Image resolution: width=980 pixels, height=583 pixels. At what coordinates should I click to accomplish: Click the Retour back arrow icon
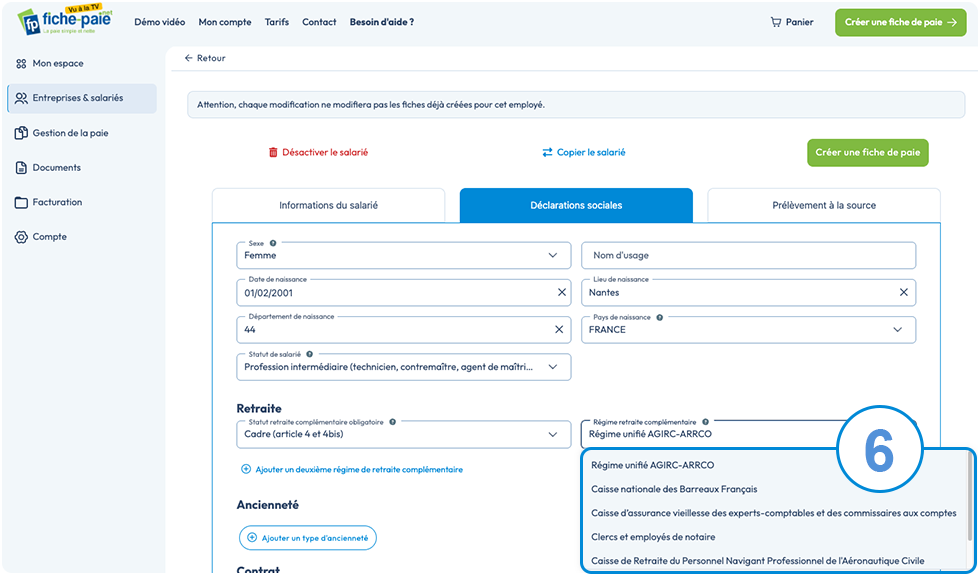[x=188, y=58]
